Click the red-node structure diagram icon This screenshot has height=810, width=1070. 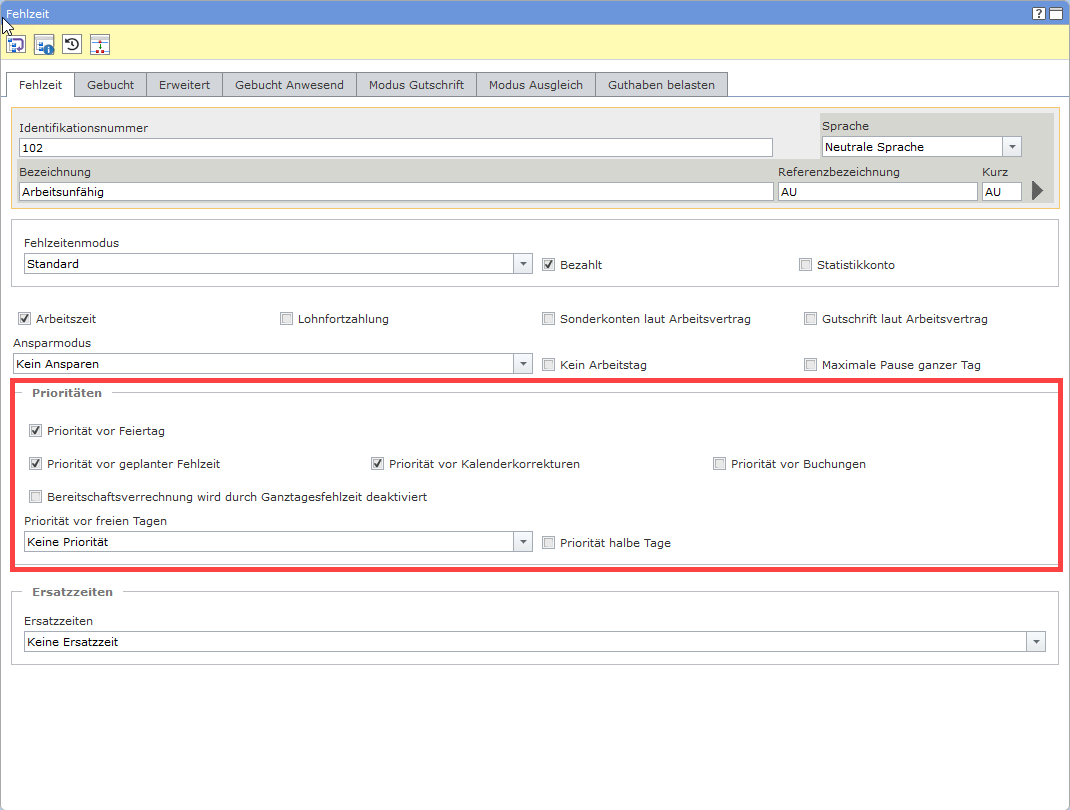click(100, 44)
